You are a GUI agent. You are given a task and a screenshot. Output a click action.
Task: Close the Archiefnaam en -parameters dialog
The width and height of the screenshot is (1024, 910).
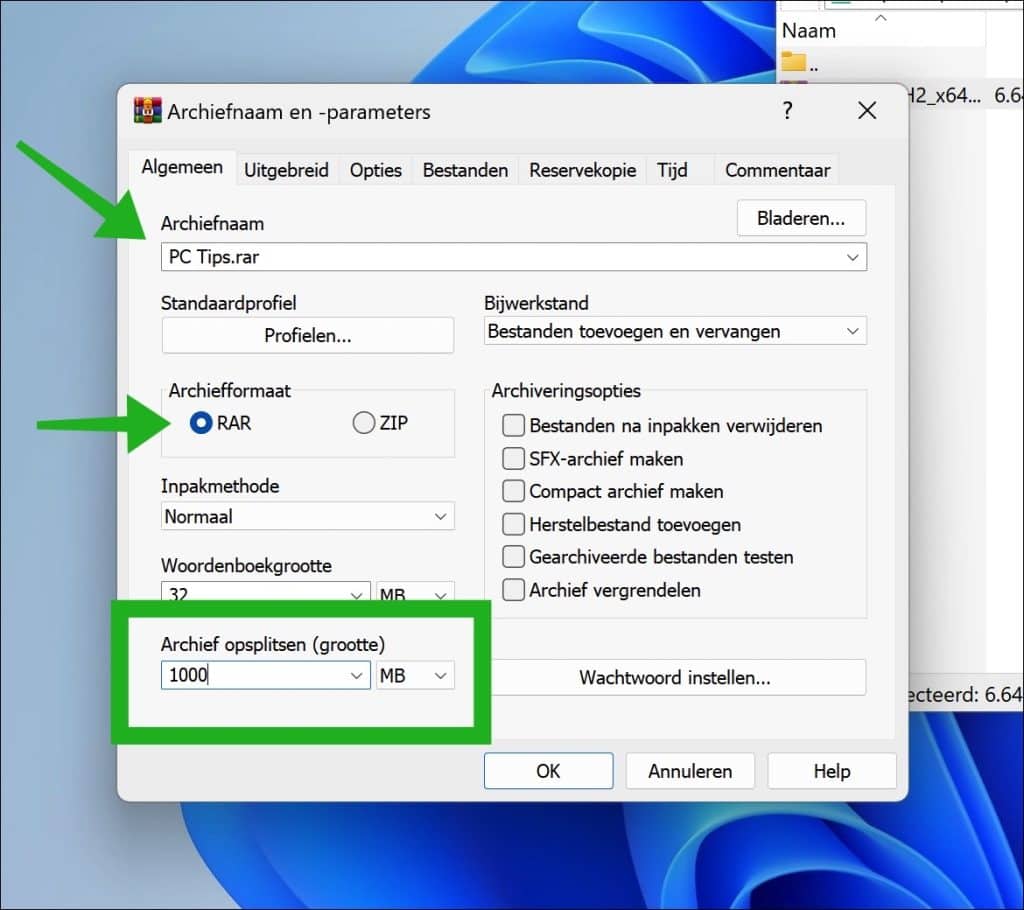click(x=867, y=110)
